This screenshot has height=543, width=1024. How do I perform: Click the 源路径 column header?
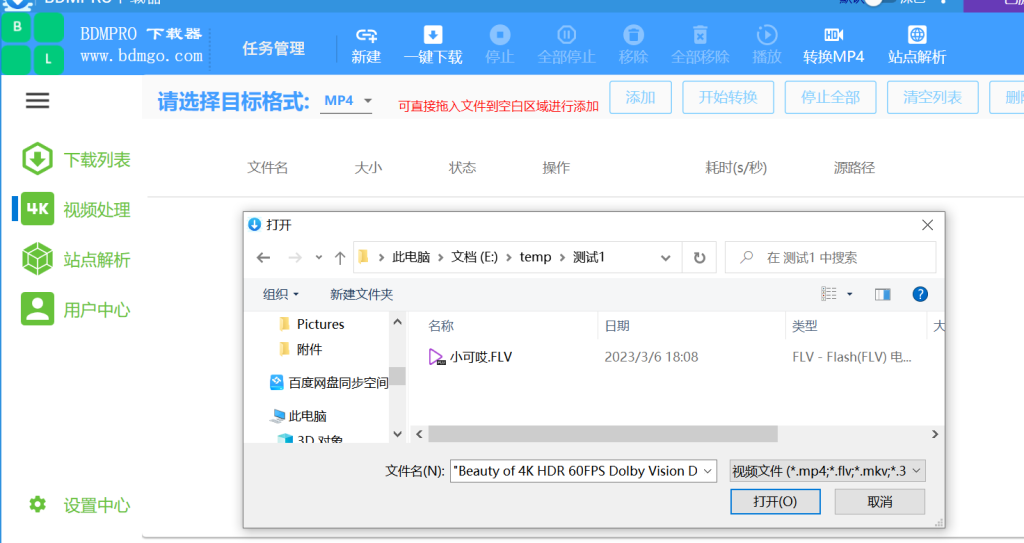point(854,168)
